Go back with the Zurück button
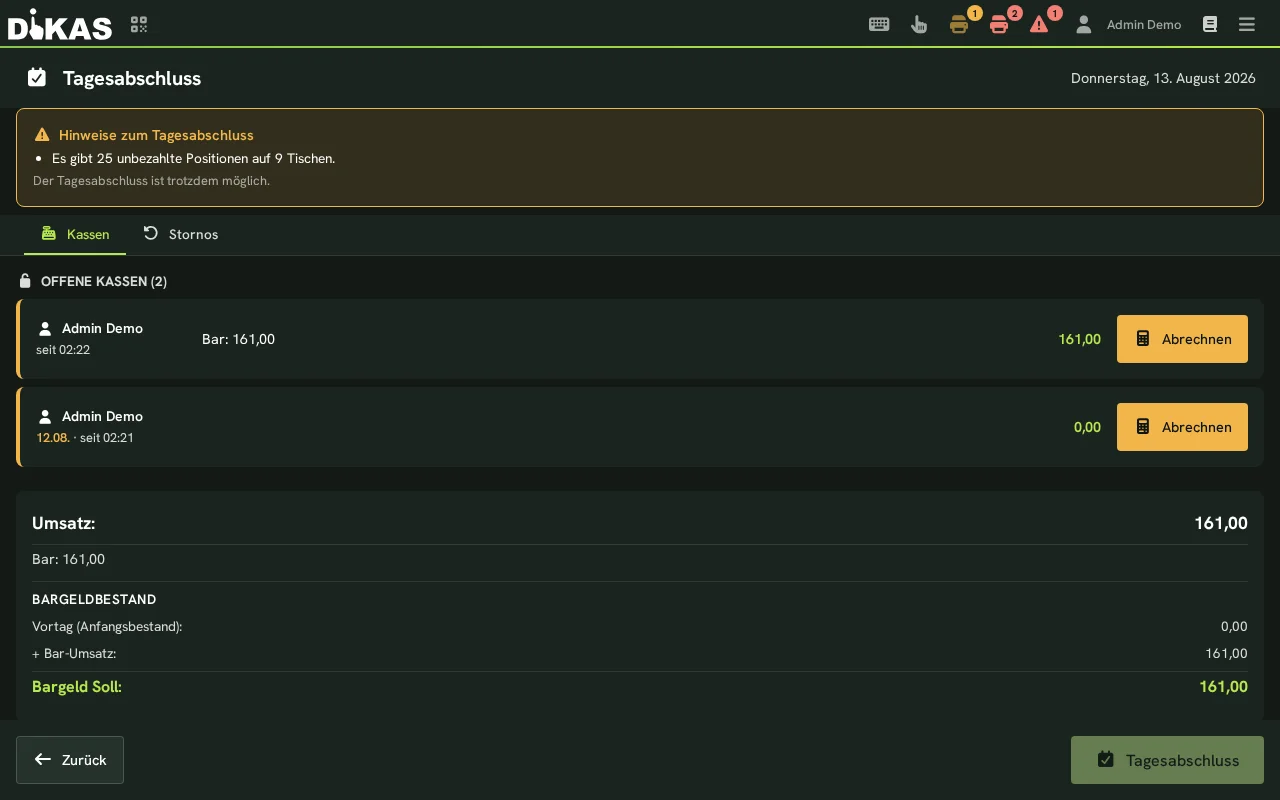1280x800 pixels. tap(70, 760)
